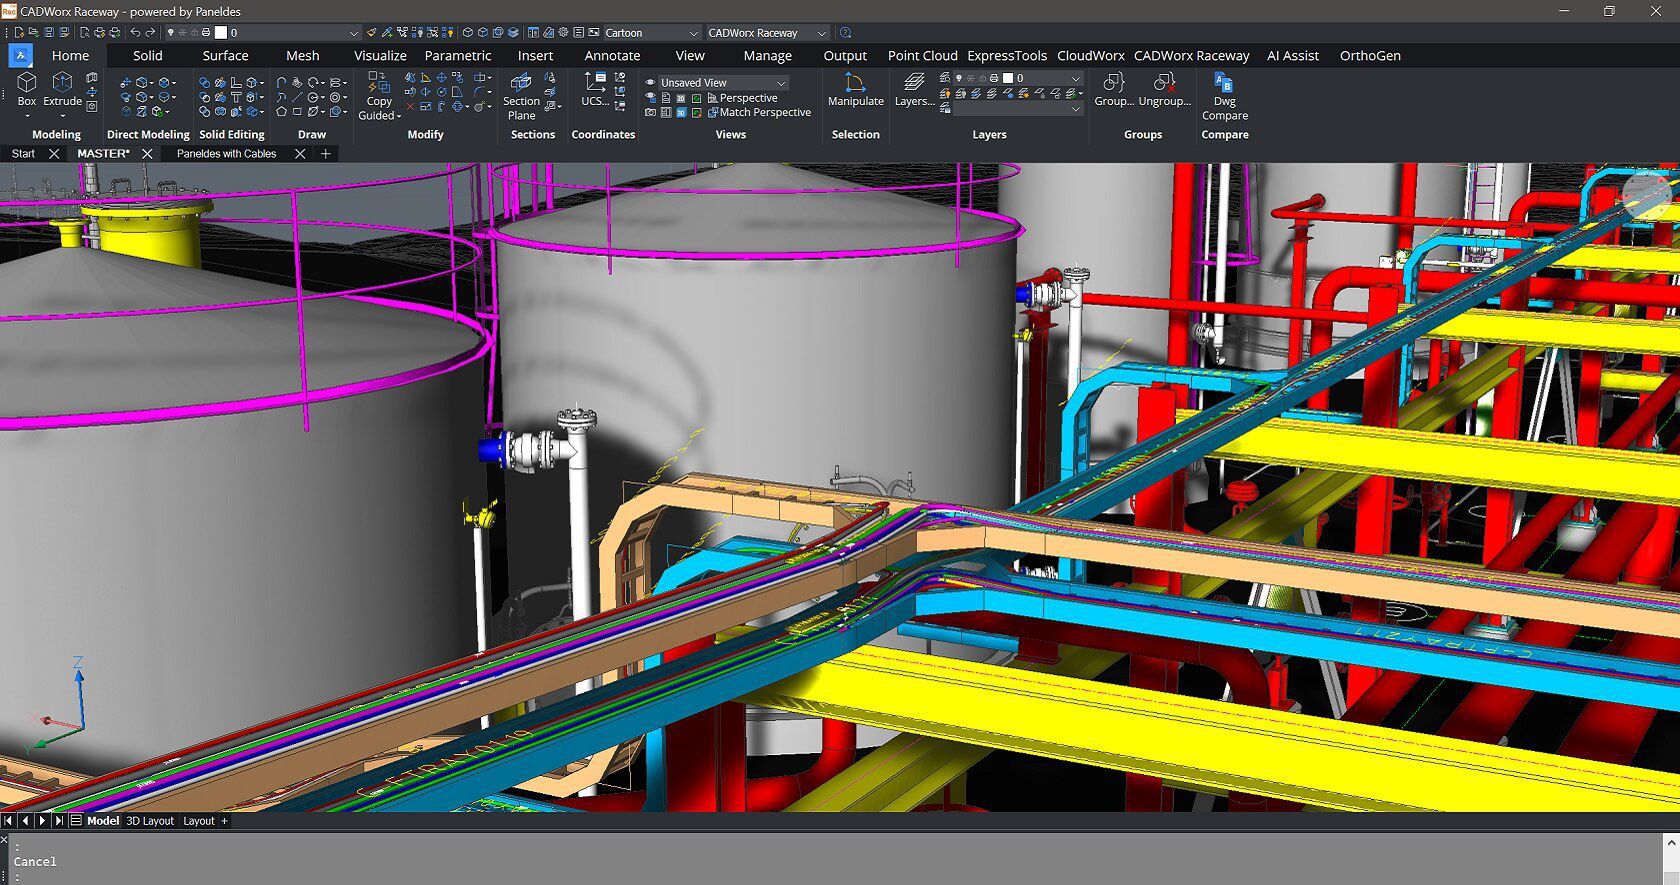Screen dimensions: 1680x885
Task: Open the UCS coordinates tool
Action: point(595,89)
